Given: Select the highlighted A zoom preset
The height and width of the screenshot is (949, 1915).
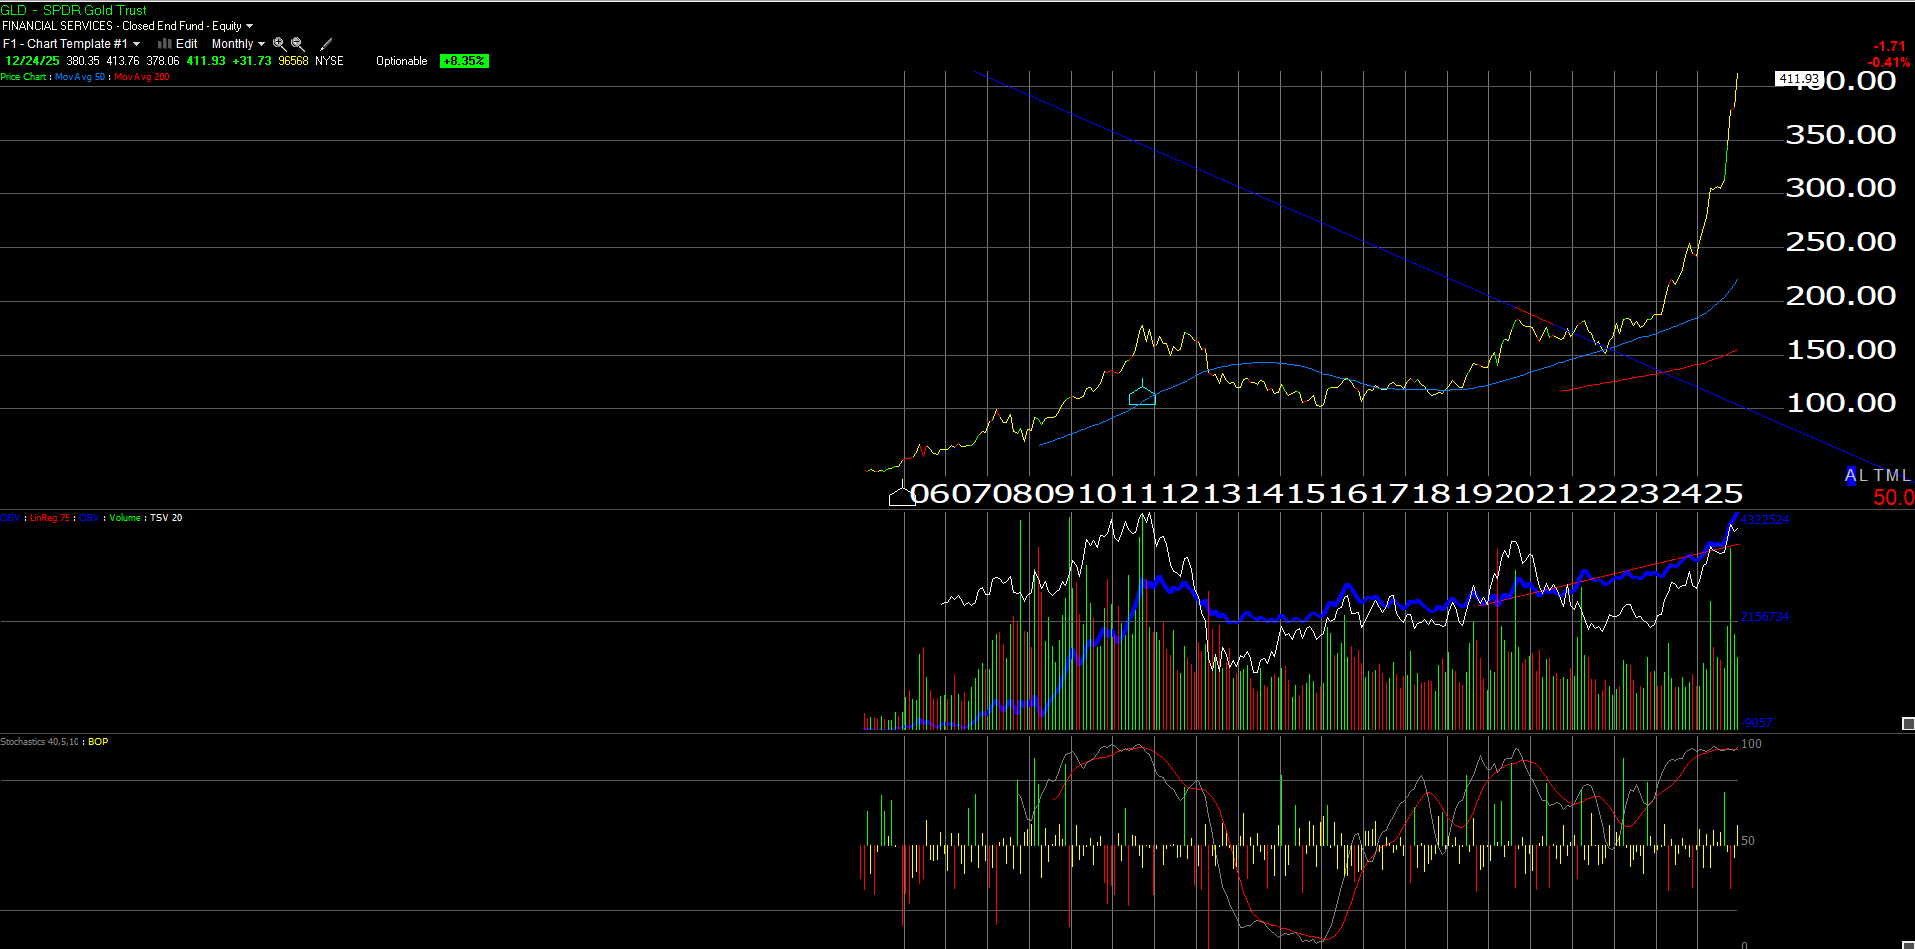Looking at the screenshot, I should click(1851, 475).
